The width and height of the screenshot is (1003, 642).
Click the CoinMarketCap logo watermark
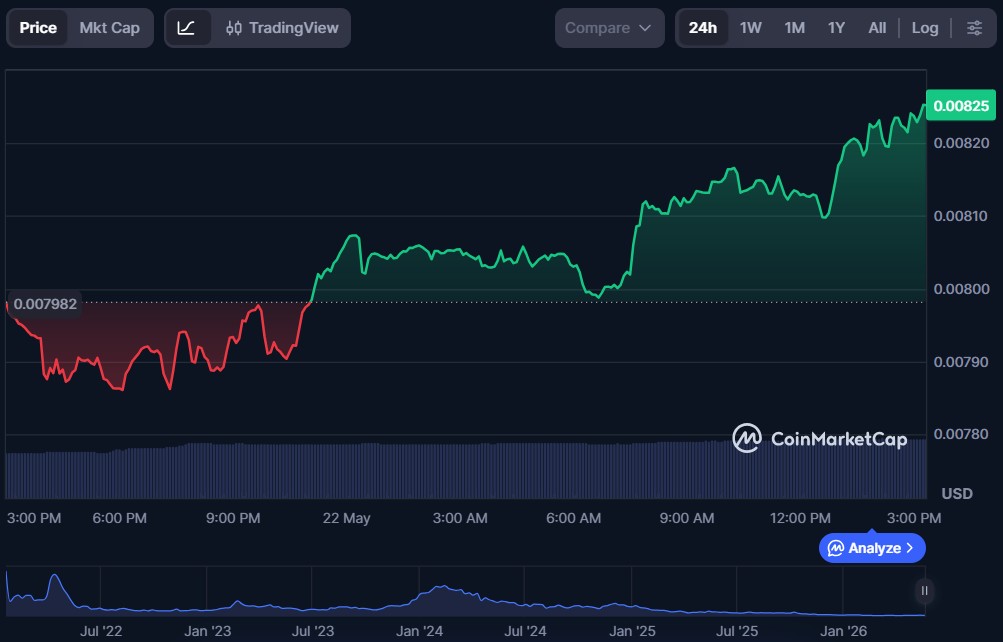(819, 439)
